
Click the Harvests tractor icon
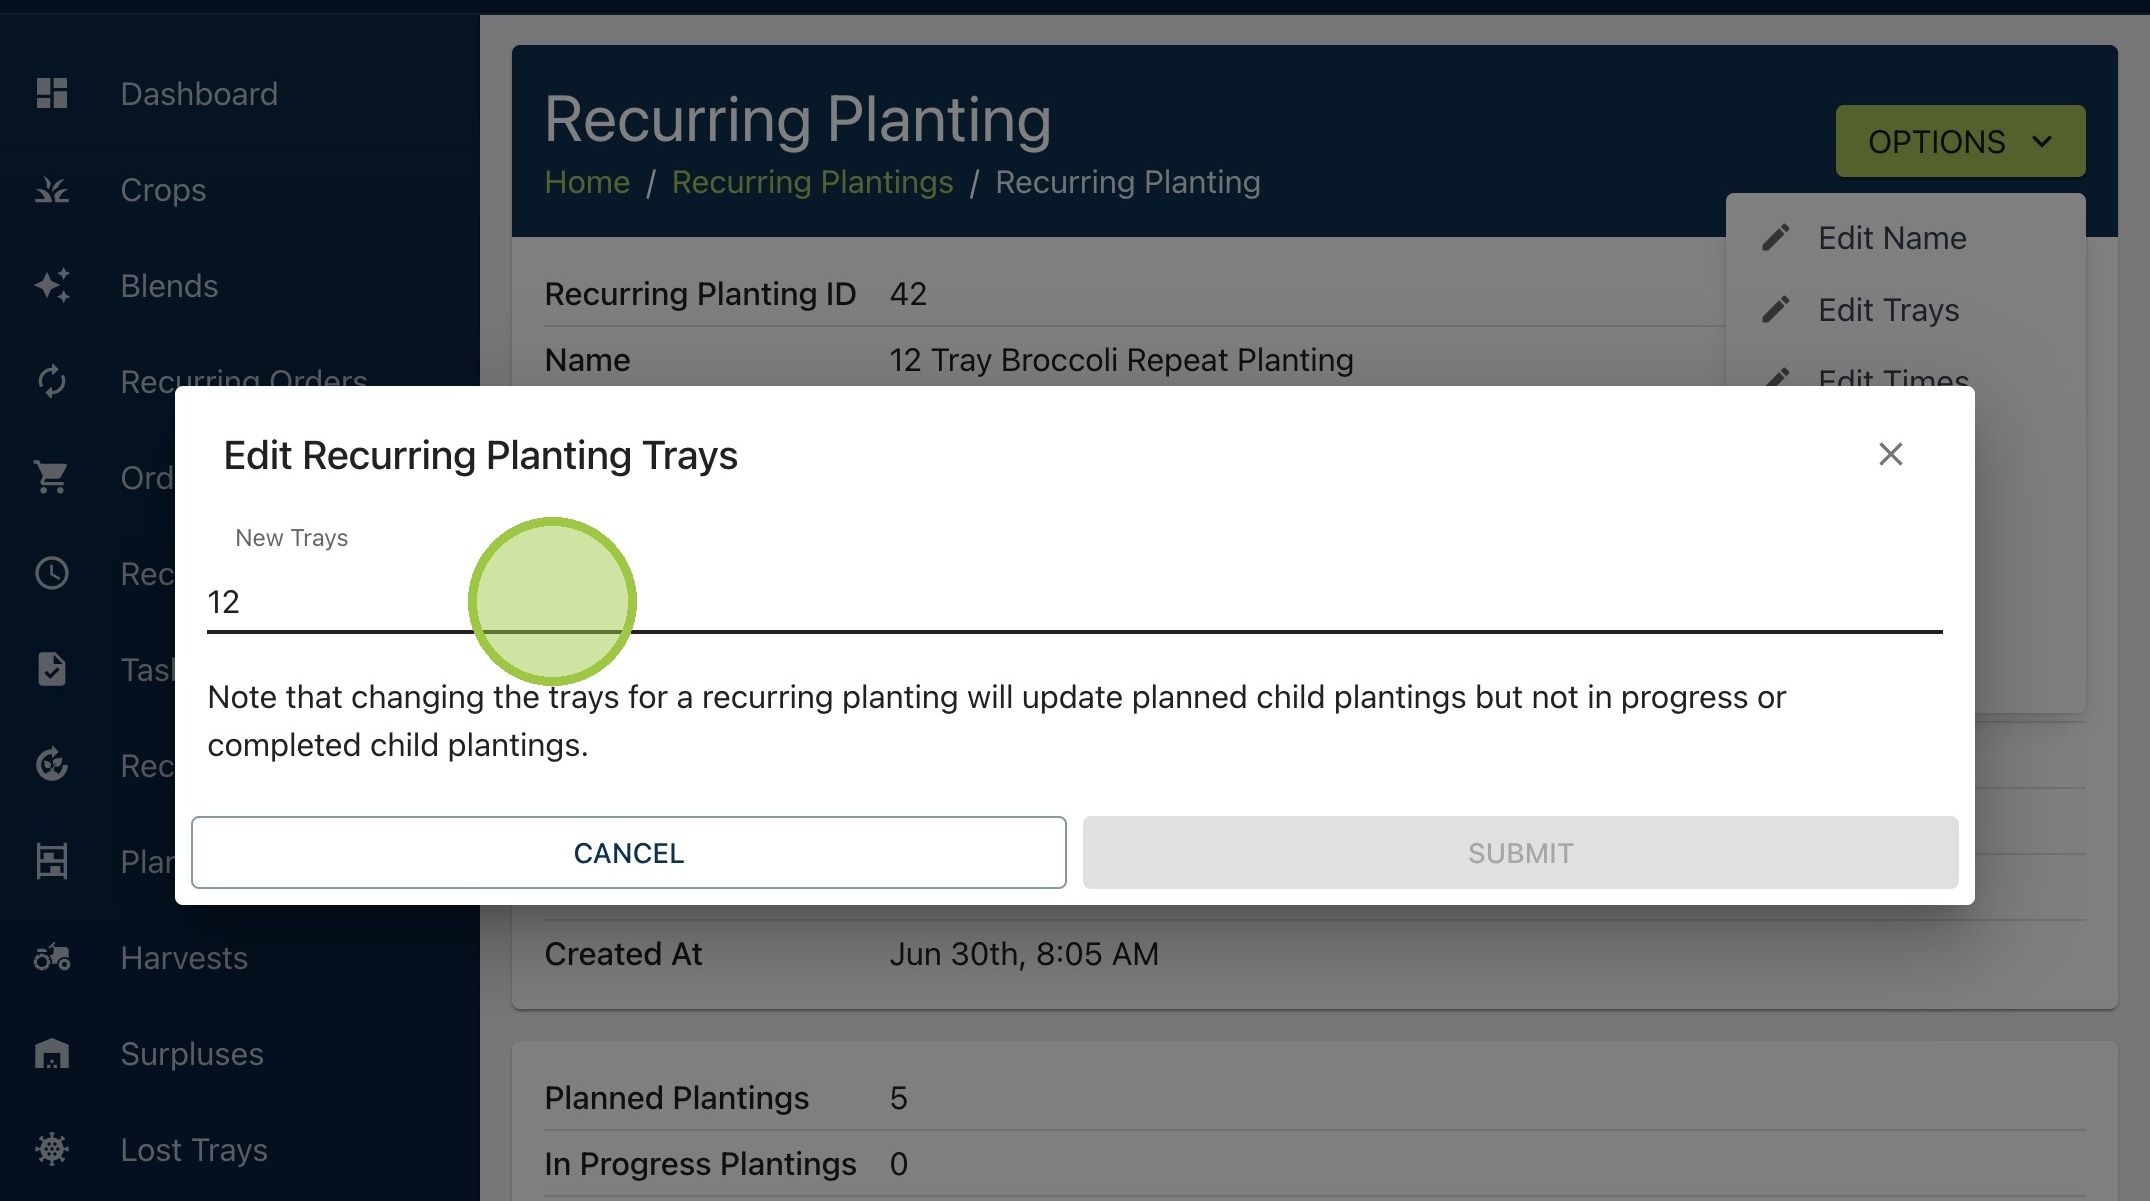click(x=51, y=957)
